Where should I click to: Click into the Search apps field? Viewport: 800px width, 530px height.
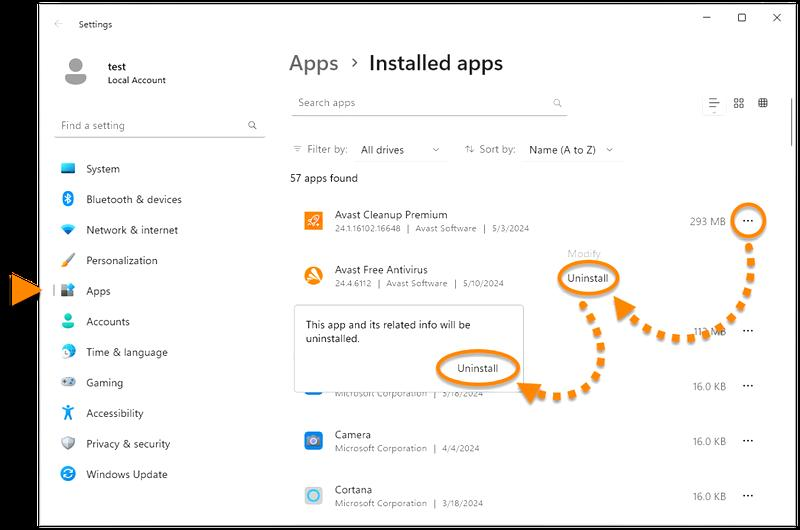pos(429,104)
